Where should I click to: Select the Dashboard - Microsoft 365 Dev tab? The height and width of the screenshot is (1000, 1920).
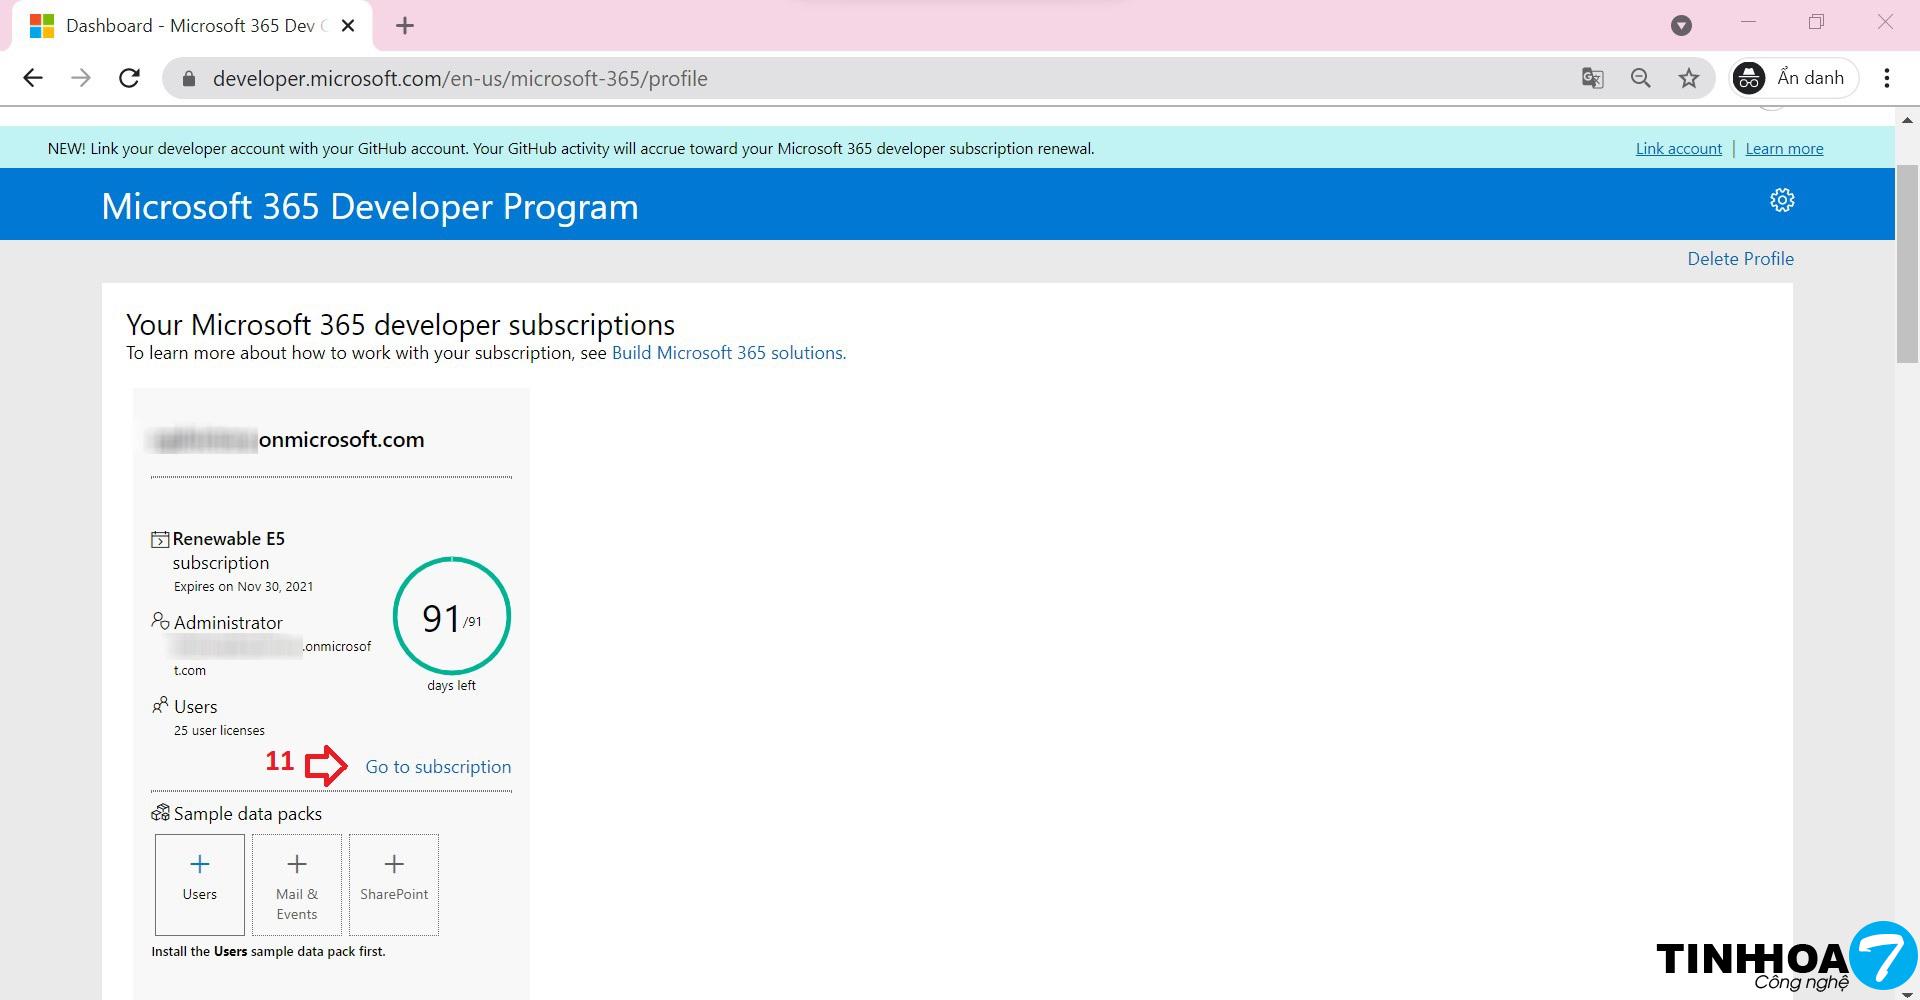[190, 26]
